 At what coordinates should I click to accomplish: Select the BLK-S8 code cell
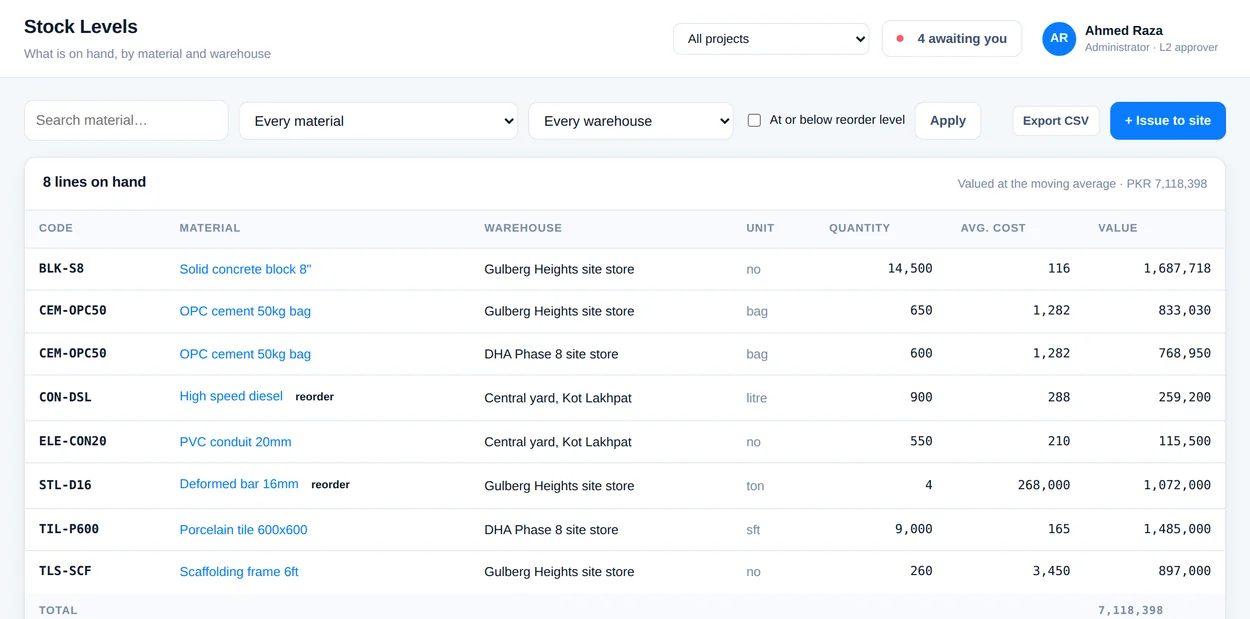pyautogui.click(x=61, y=269)
